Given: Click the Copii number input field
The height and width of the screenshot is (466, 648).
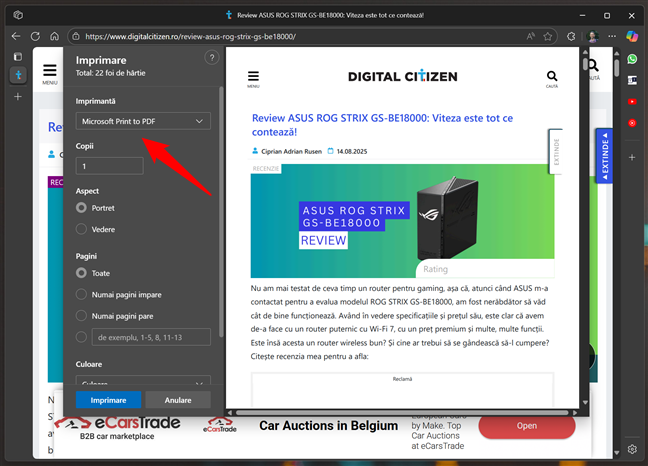Looking at the screenshot, I should (x=109, y=166).
